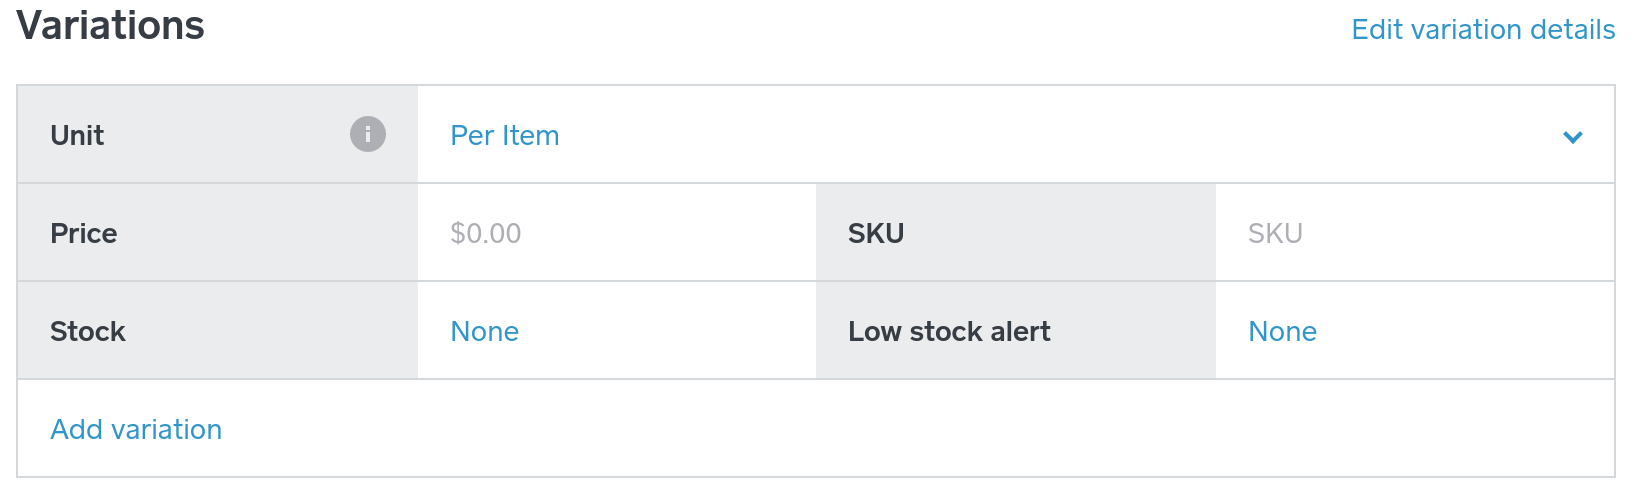Viewport: 1644px width, 504px height.
Task: Click the empty space inside the Unit dropdown field
Action: pos(1000,136)
